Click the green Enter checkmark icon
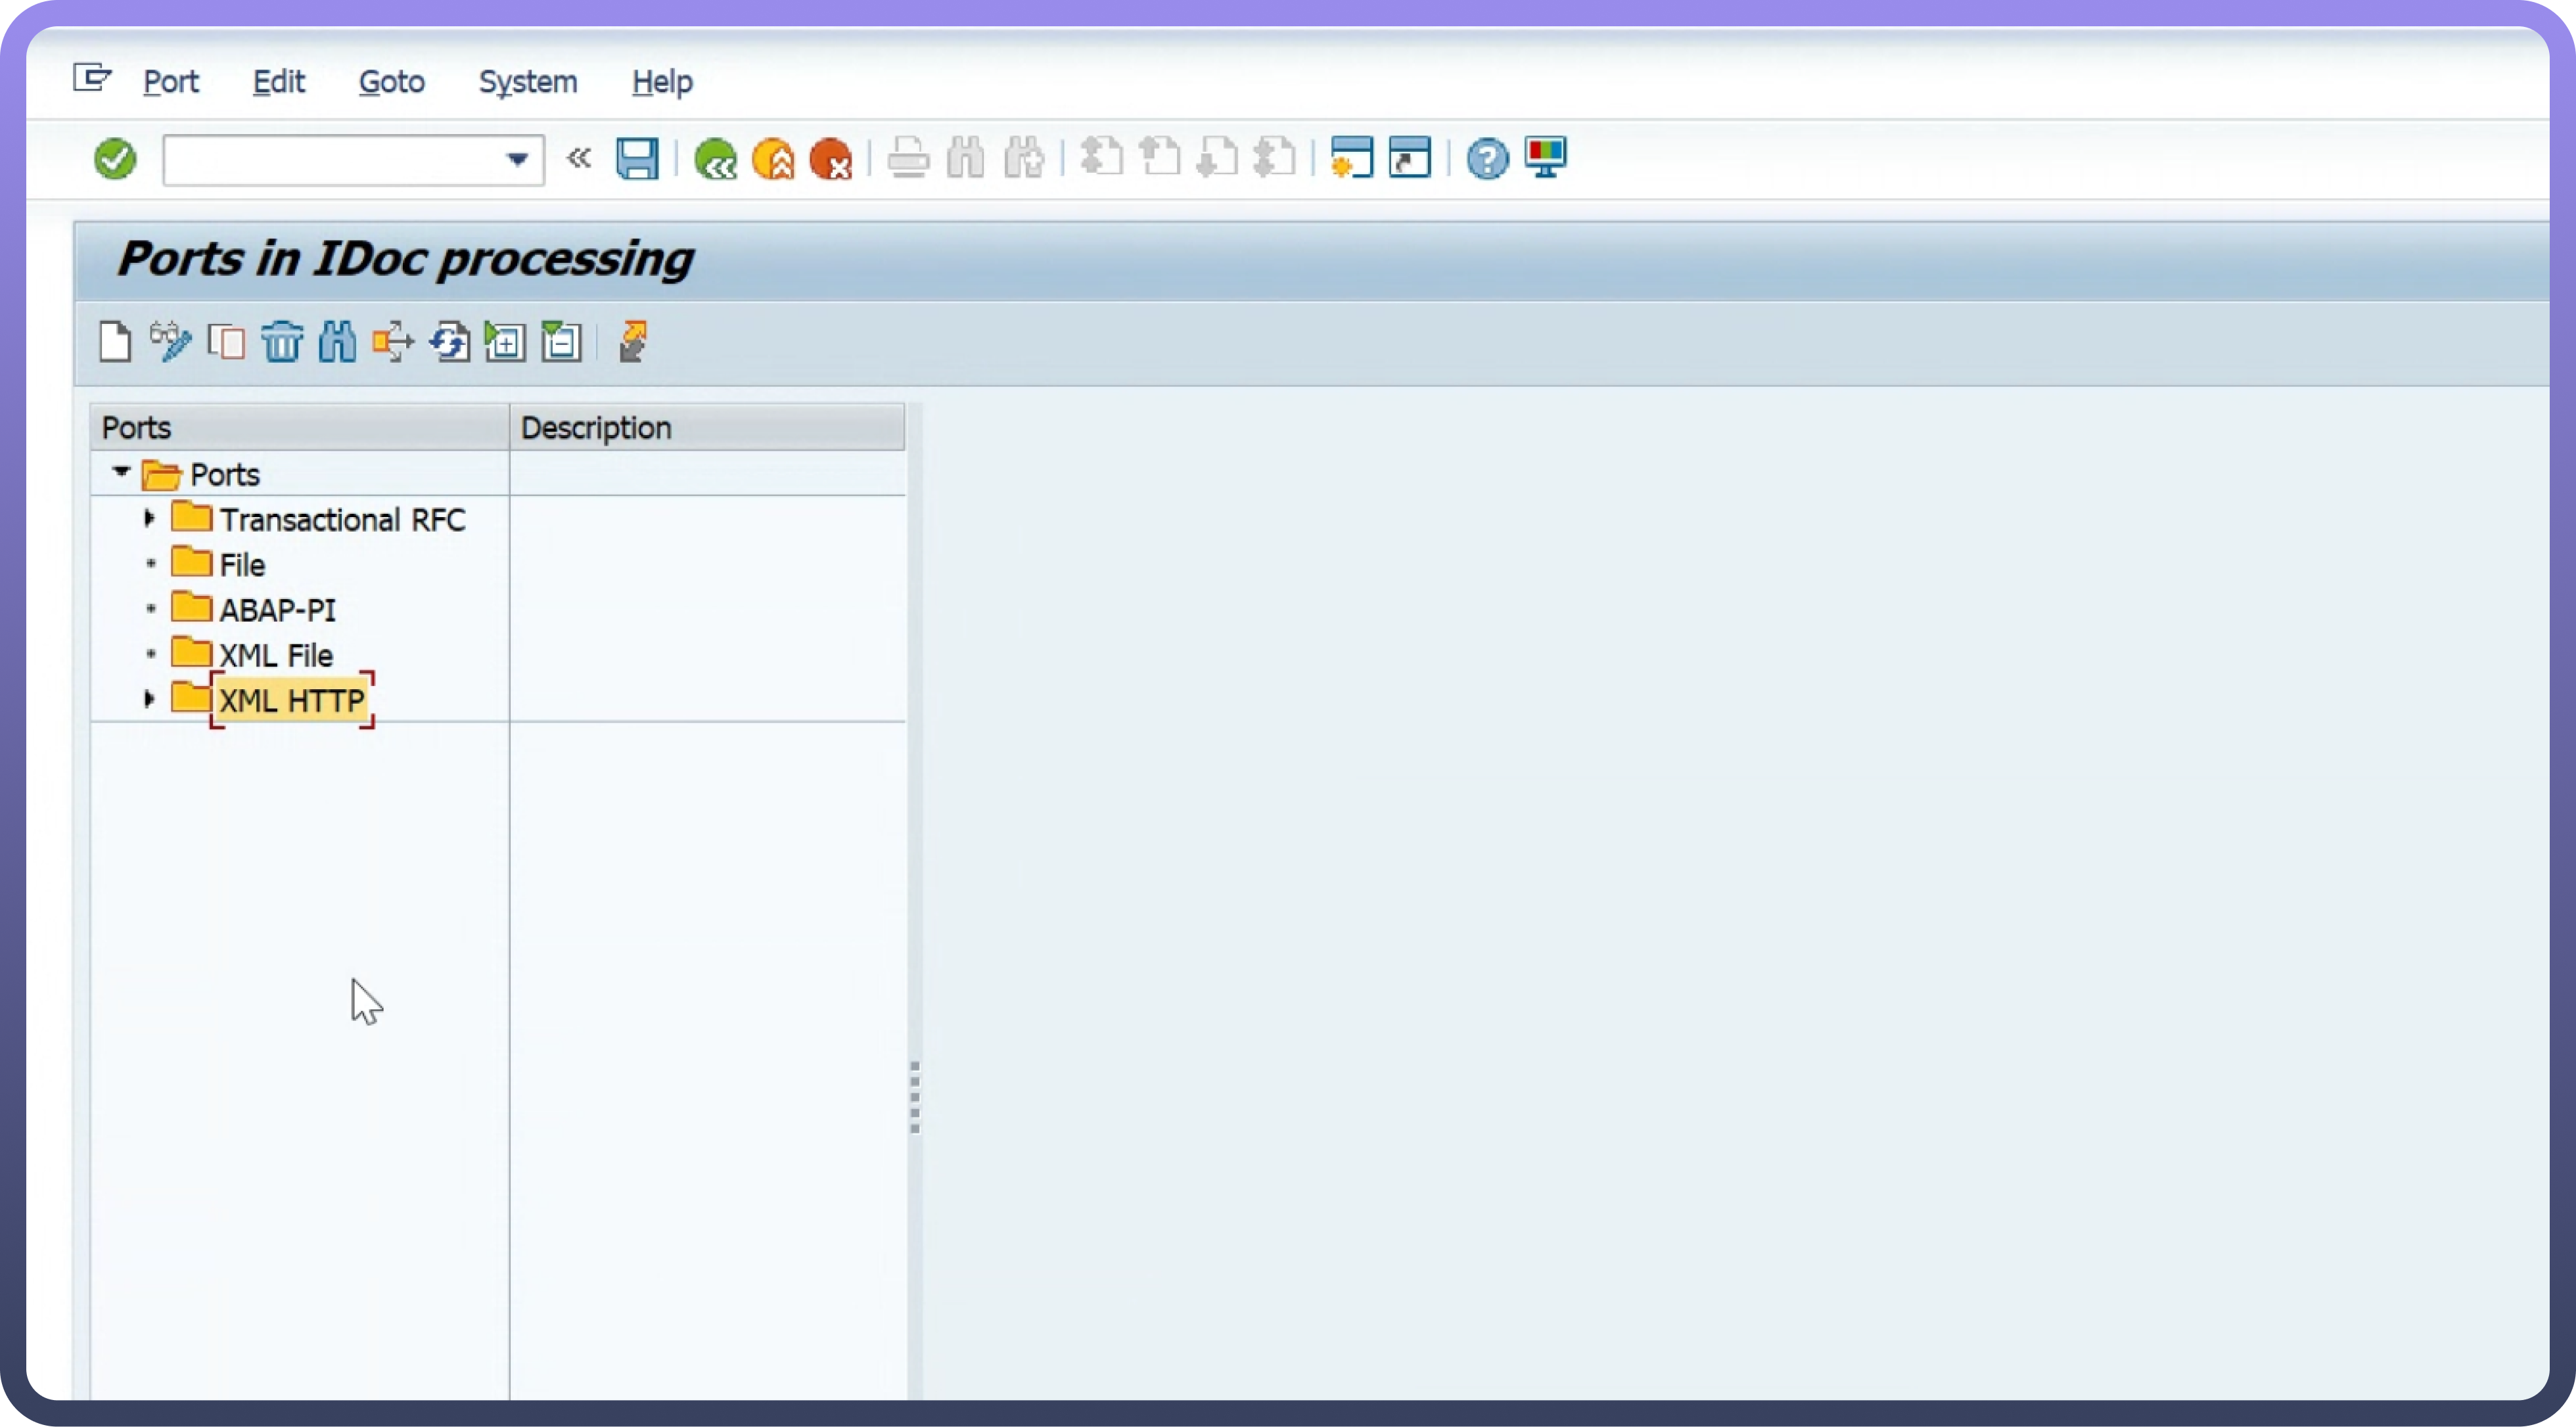 coord(115,159)
